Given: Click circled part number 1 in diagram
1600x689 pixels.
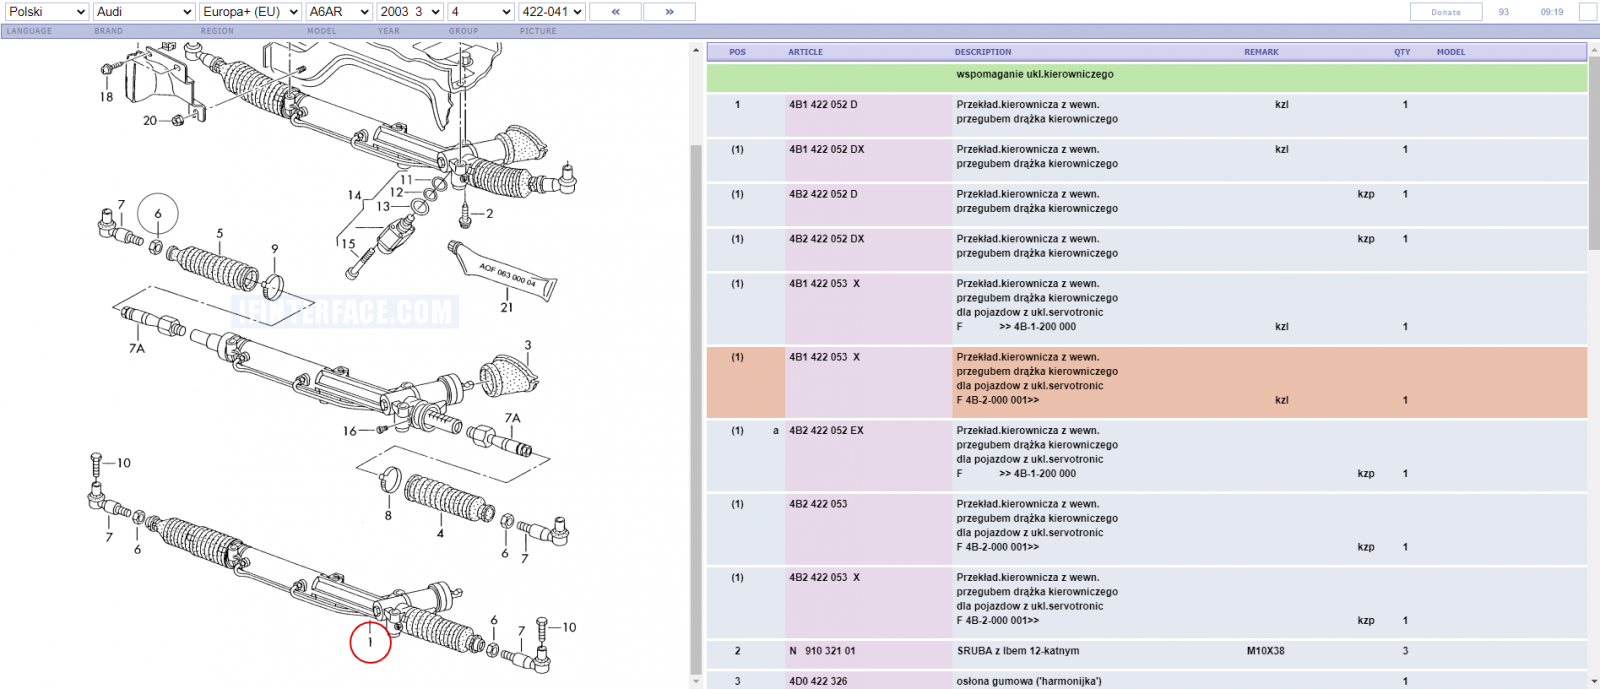Looking at the screenshot, I should pos(370,642).
